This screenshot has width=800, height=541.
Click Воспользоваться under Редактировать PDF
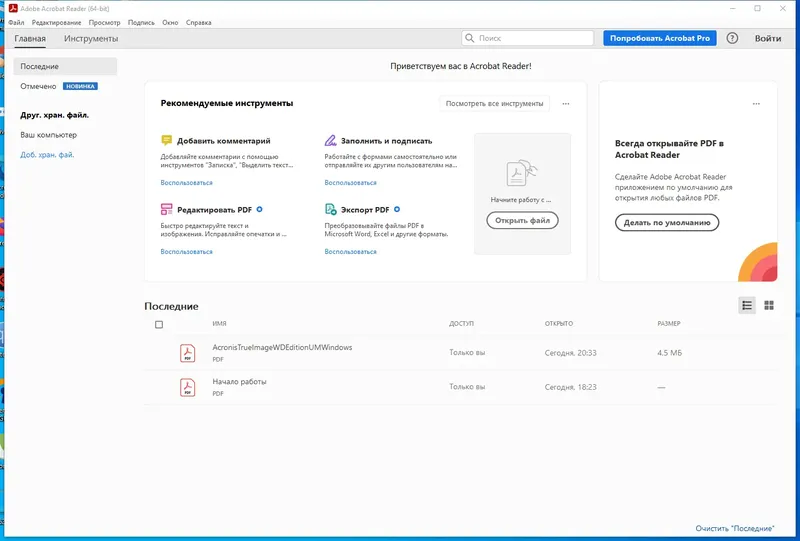[187, 252]
